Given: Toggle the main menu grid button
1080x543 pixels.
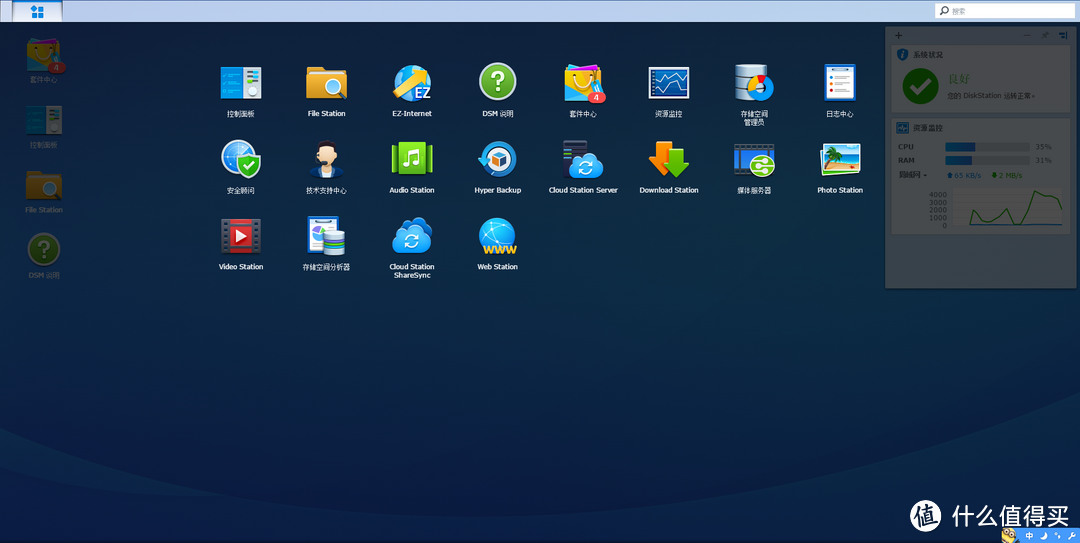Looking at the screenshot, I should click(x=37, y=11).
